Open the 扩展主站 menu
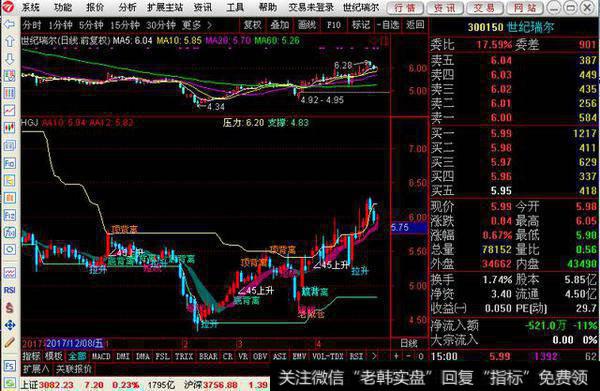The height and width of the screenshot is (391, 600). point(165,7)
